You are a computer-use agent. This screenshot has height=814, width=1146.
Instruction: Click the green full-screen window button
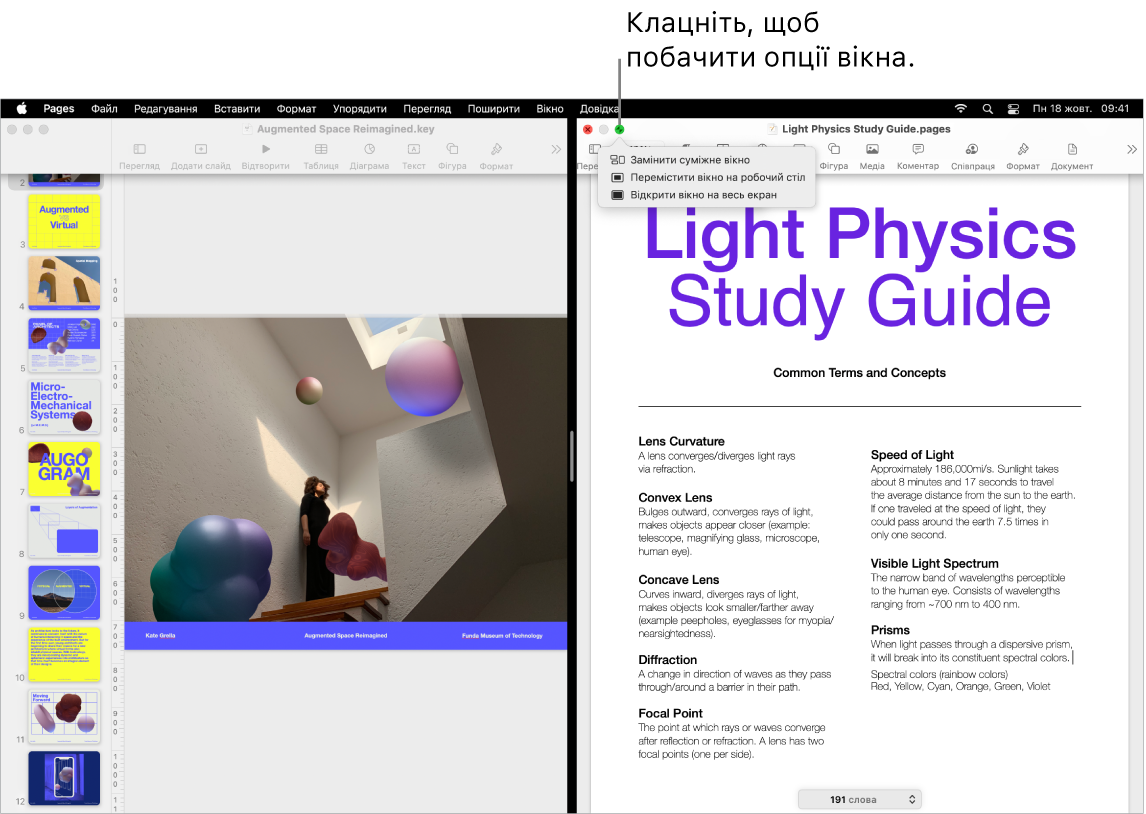[x=620, y=129]
